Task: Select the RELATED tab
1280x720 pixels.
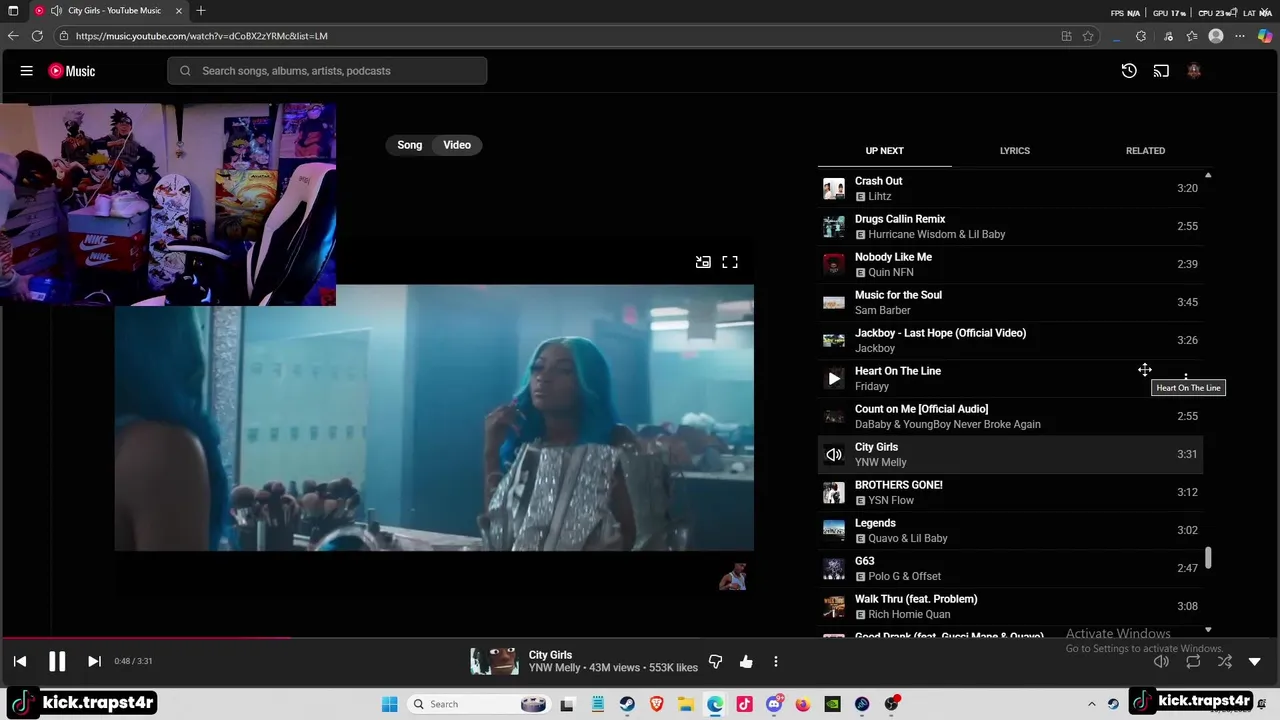Action: tap(1145, 151)
